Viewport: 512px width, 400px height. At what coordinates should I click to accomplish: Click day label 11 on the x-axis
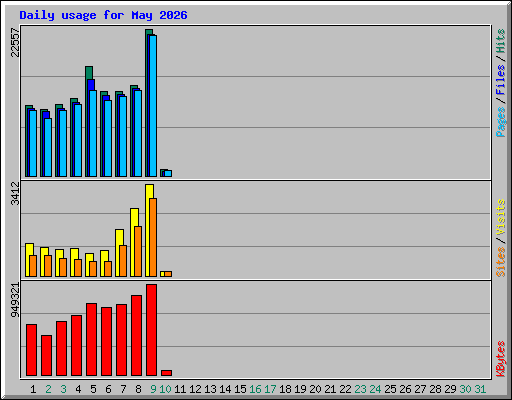180,389
